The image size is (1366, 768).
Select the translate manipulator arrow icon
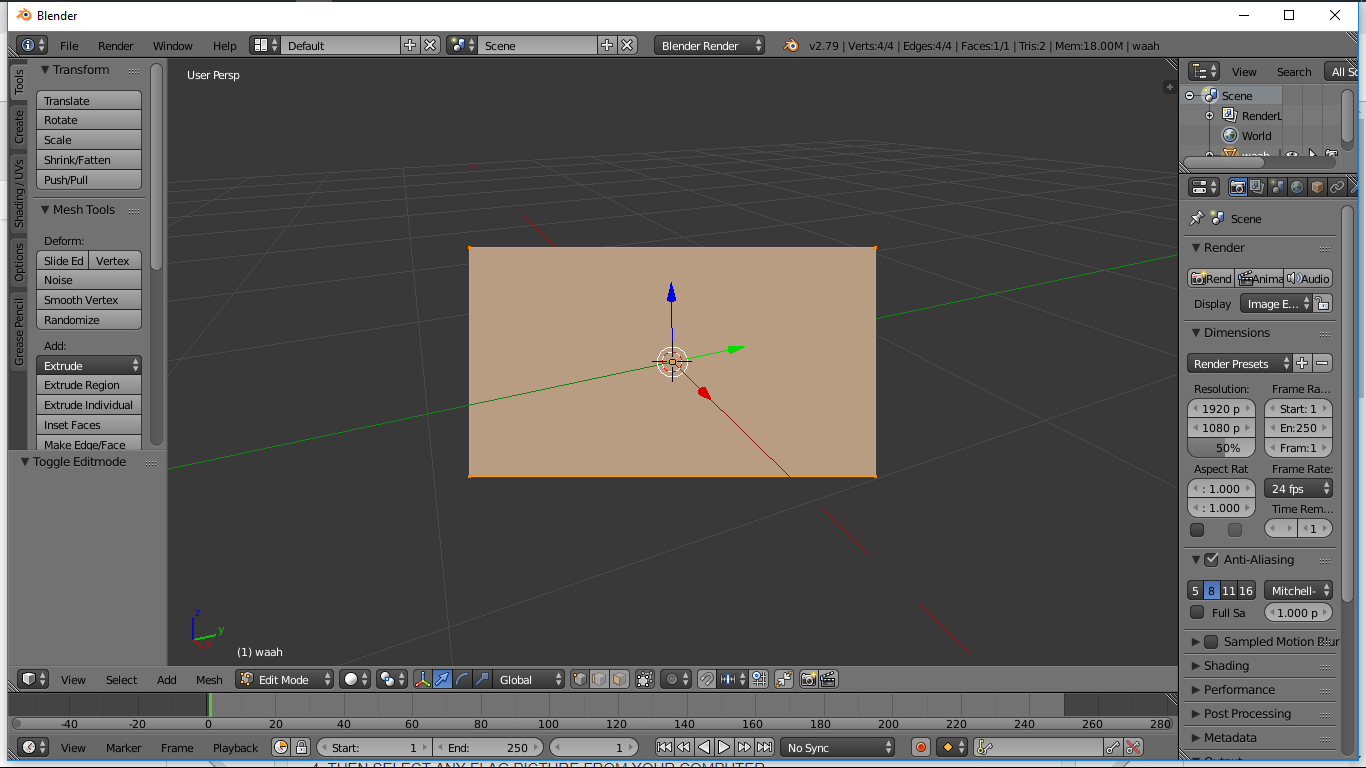pos(443,679)
